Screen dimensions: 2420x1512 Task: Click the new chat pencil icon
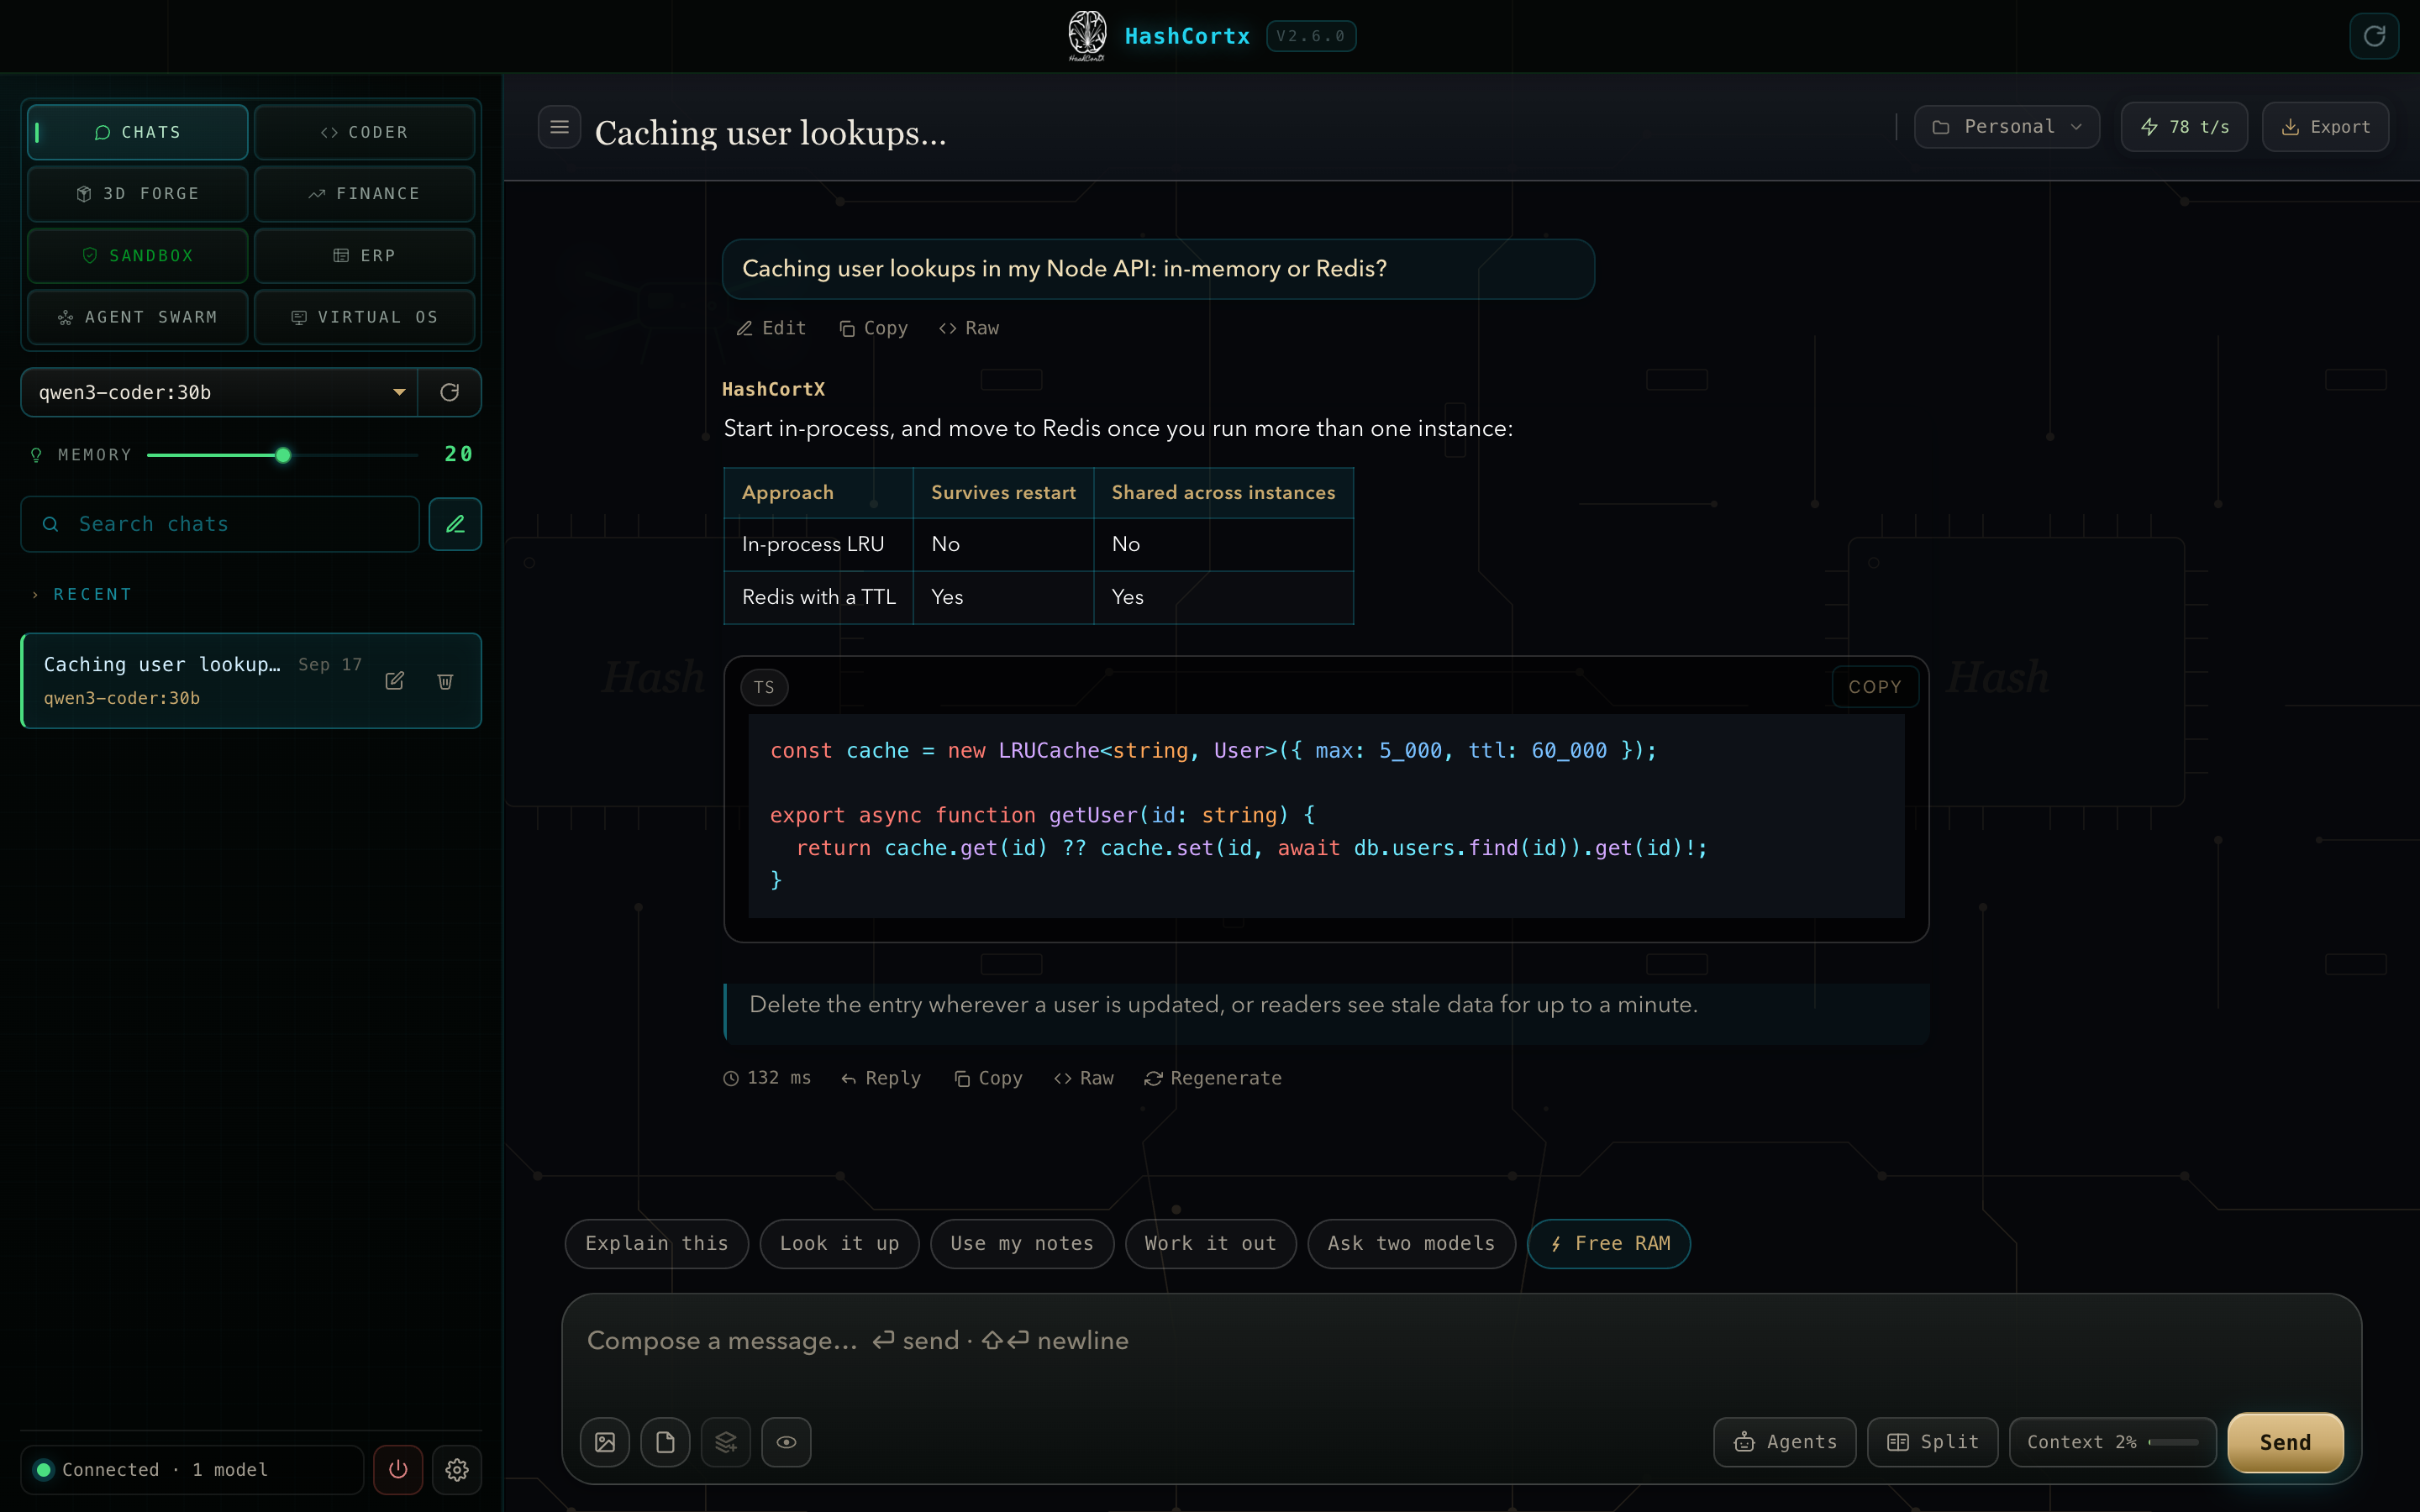455,524
